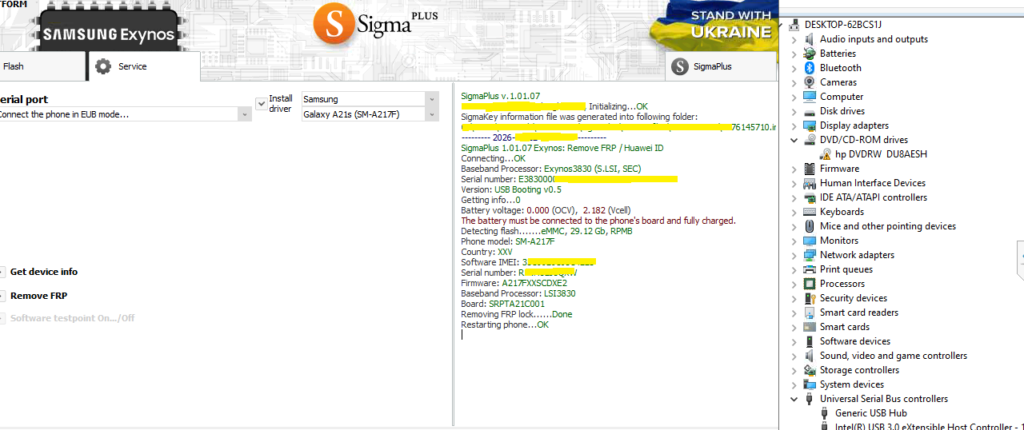
Task: Click the Service tab gear icon
Action: pyautogui.click(x=103, y=67)
